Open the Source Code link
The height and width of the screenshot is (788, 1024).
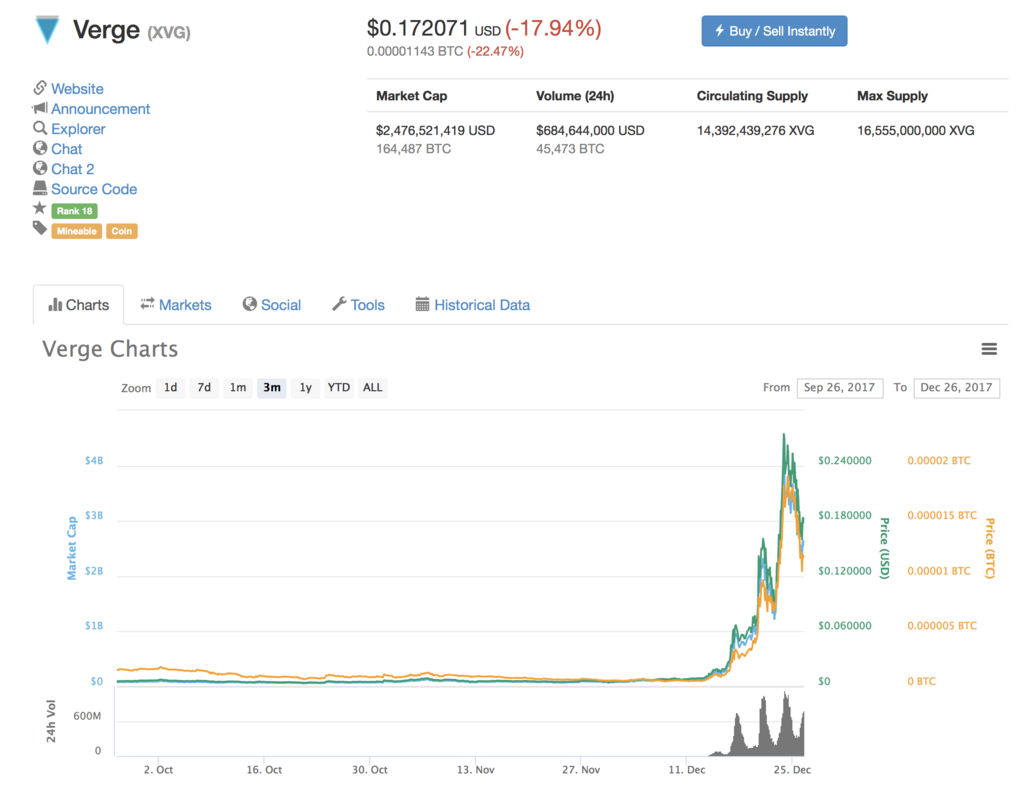tap(94, 189)
